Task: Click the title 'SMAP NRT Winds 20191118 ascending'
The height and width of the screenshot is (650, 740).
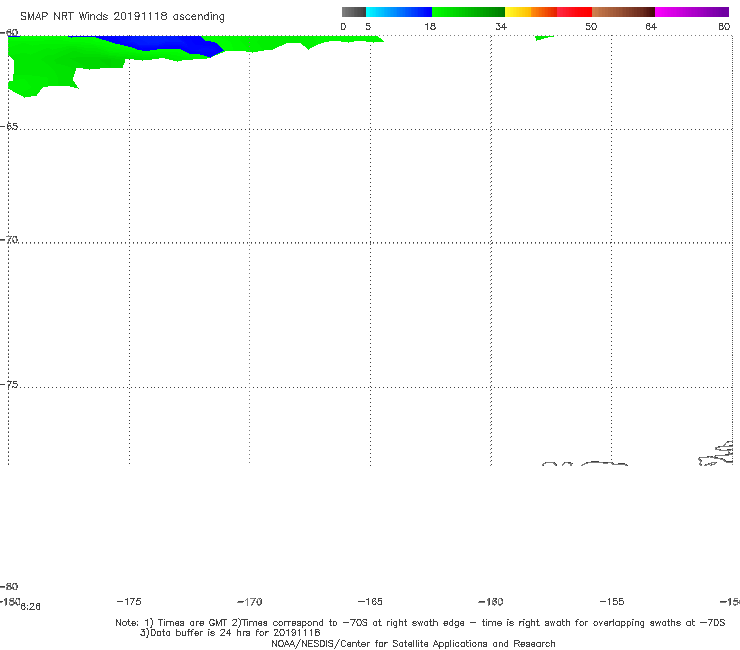Action: [x=122, y=16]
